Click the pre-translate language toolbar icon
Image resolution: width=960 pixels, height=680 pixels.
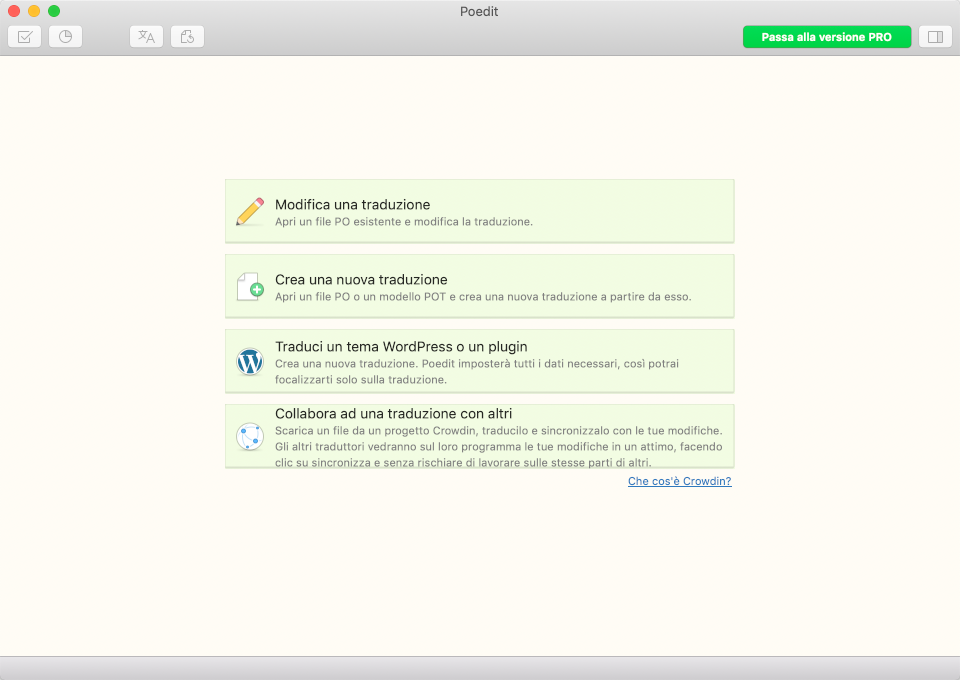pos(146,37)
